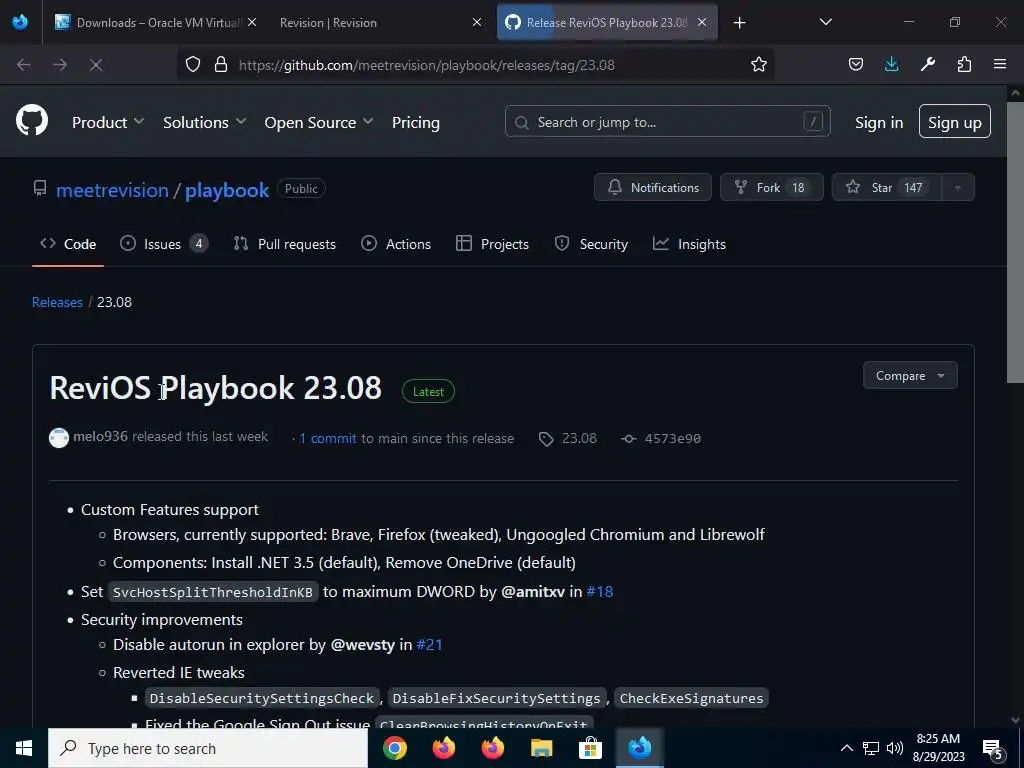
Task: Click the Latest release badge
Action: tap(428, 391)
